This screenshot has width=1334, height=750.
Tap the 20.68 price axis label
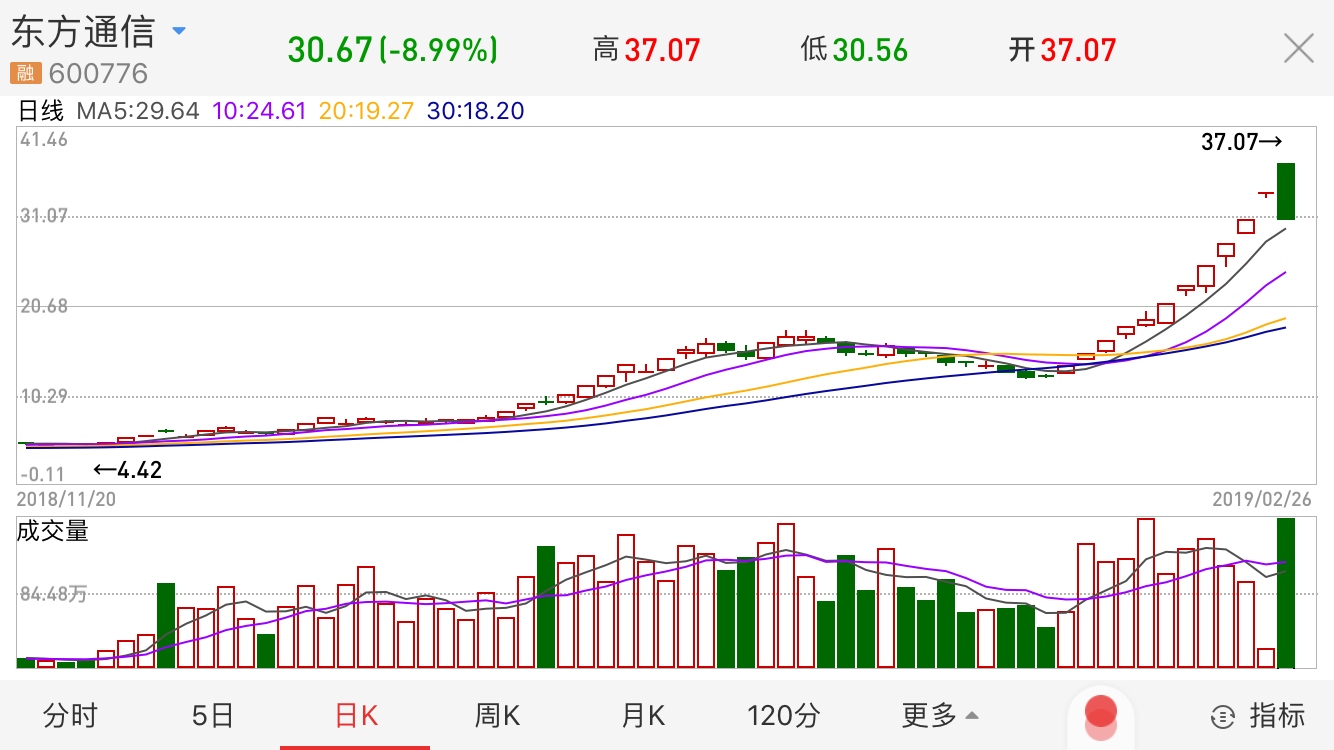coord(44,305)
